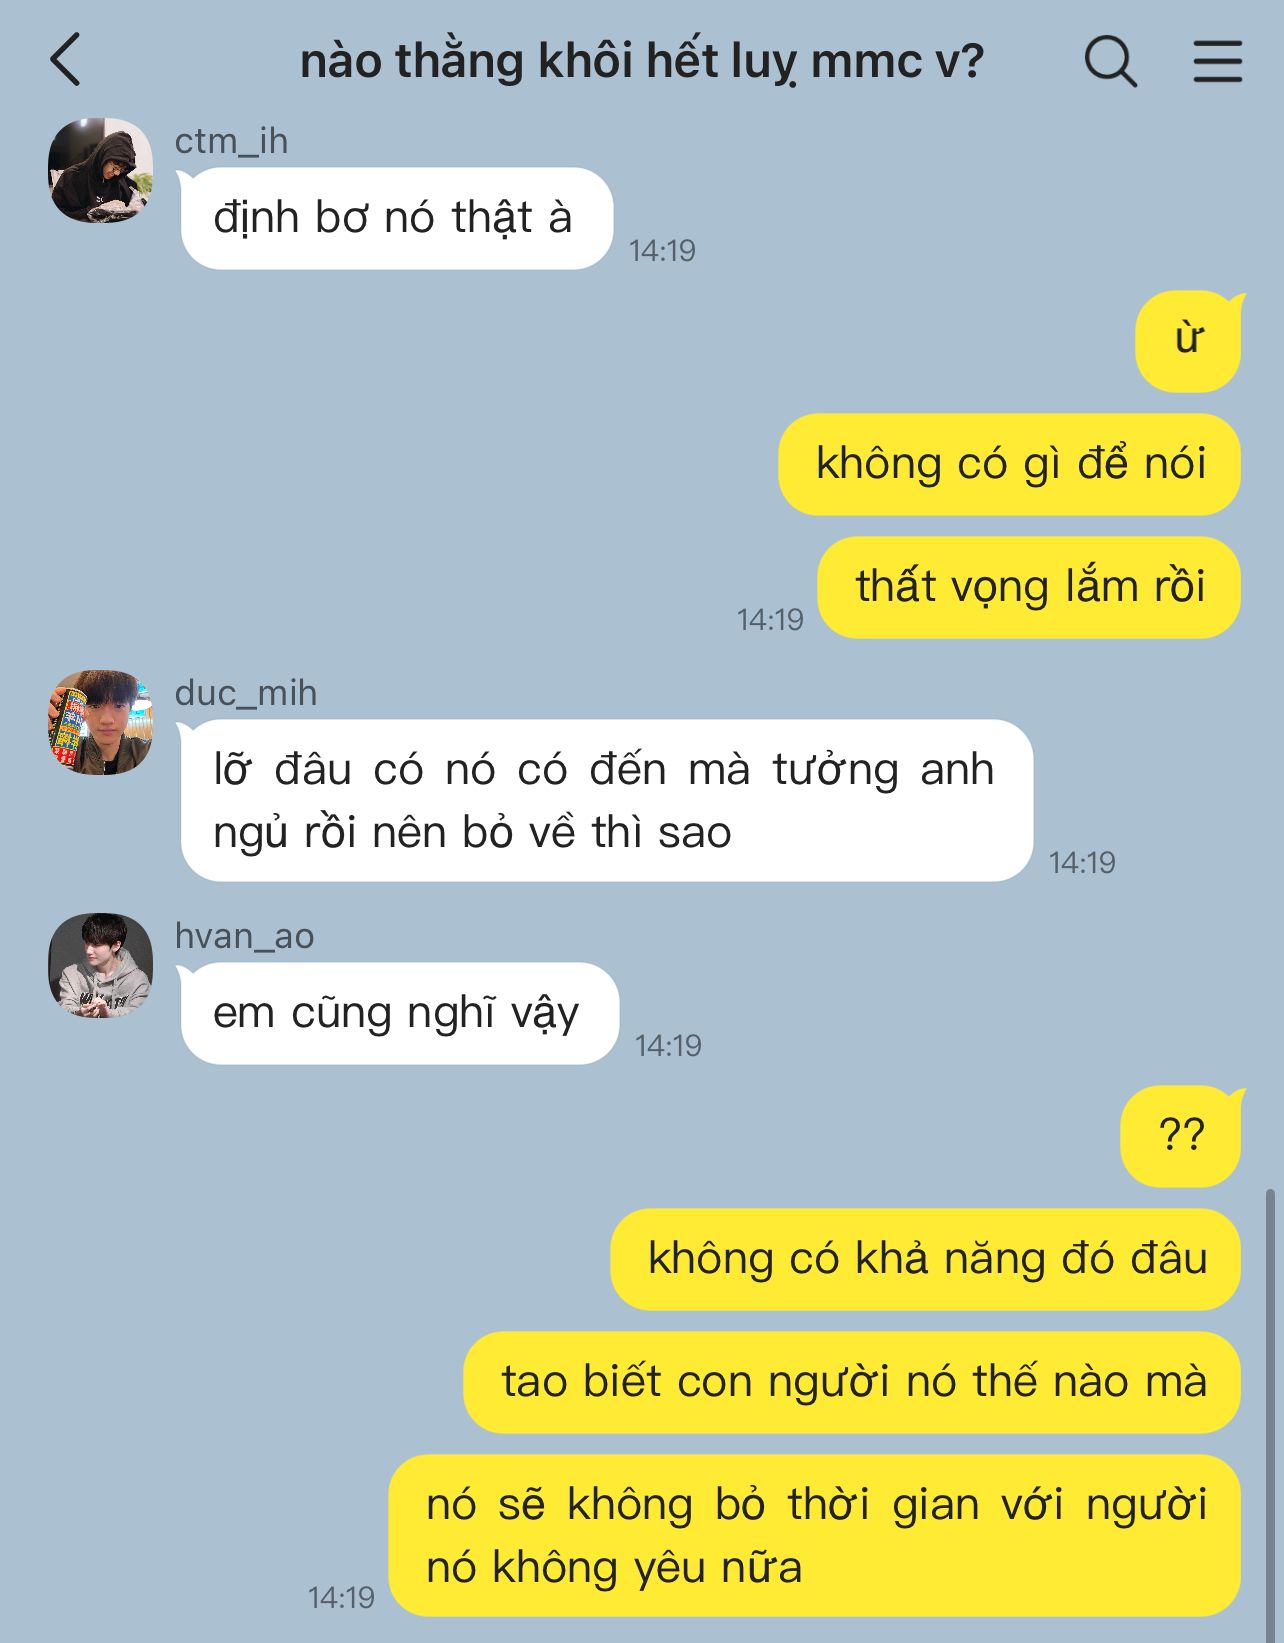
Task: Select the "không có khả năng đó đâu" bubble
Action: tap(926, 1259)
